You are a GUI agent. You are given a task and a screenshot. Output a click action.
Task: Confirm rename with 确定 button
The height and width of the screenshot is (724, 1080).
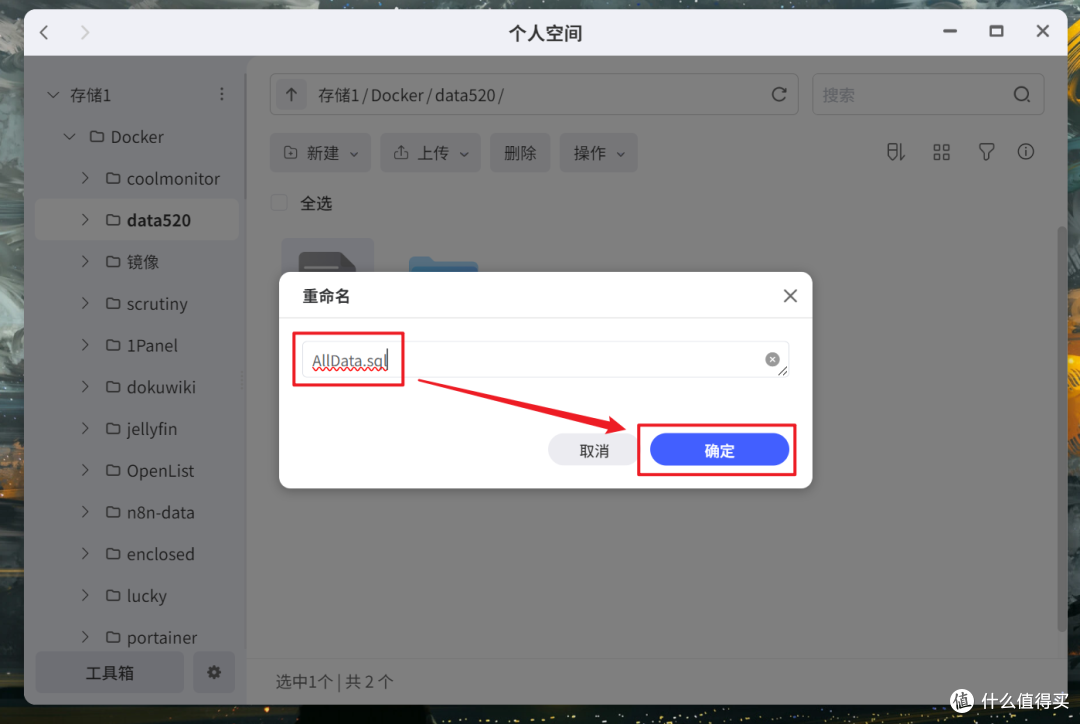(719, 450)
